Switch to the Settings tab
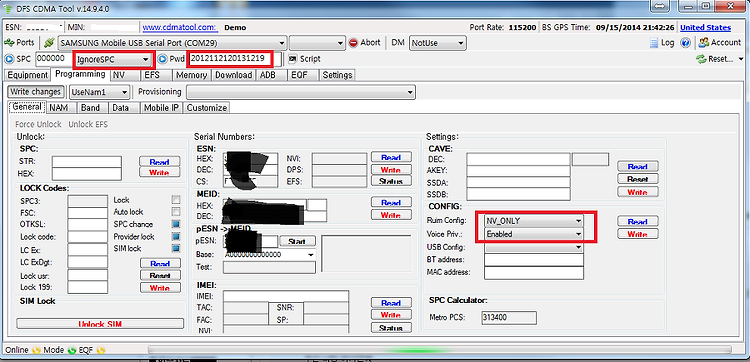The image size is (750, 362). click(337, 75)
